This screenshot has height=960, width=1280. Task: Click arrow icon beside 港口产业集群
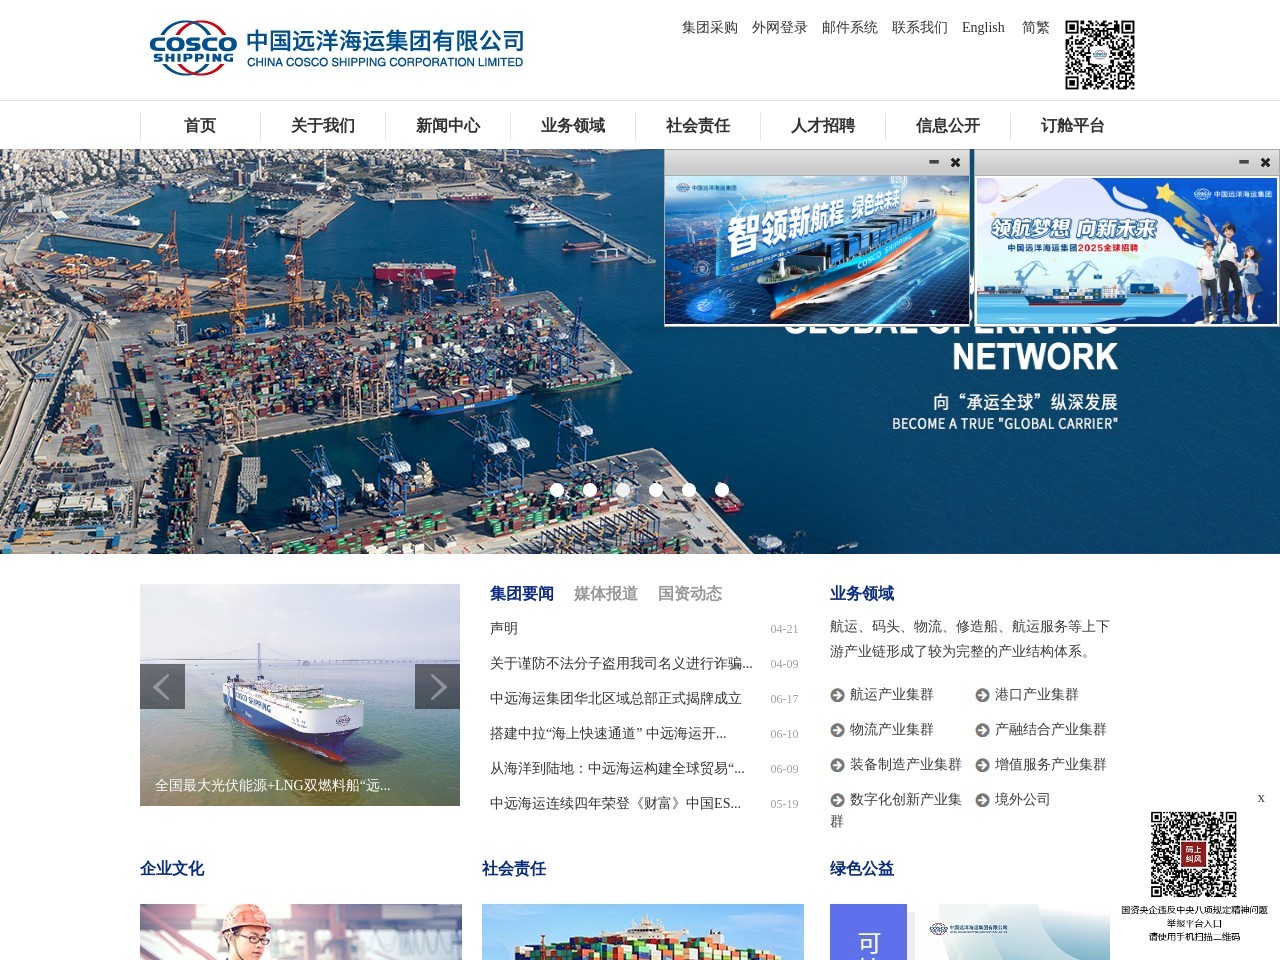point(983,695)
